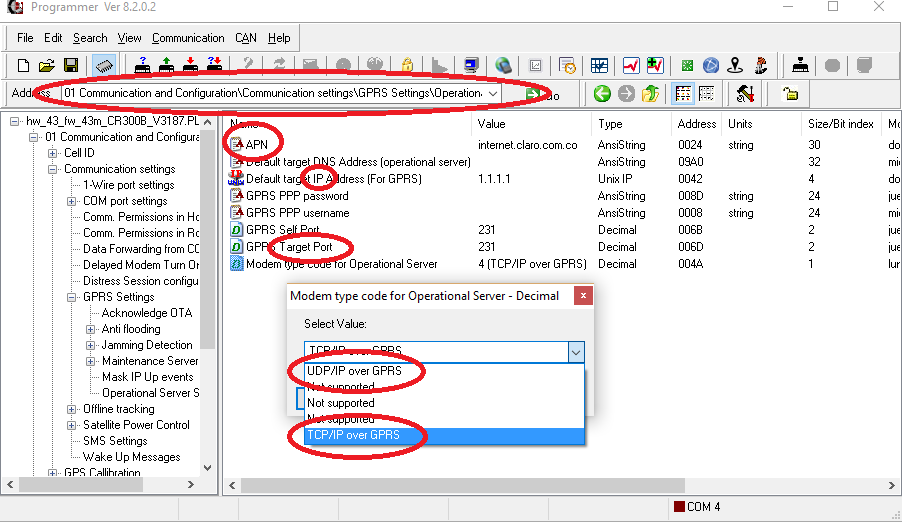Click the highlighted chip icon in the toolbar

tap(104, 65)
